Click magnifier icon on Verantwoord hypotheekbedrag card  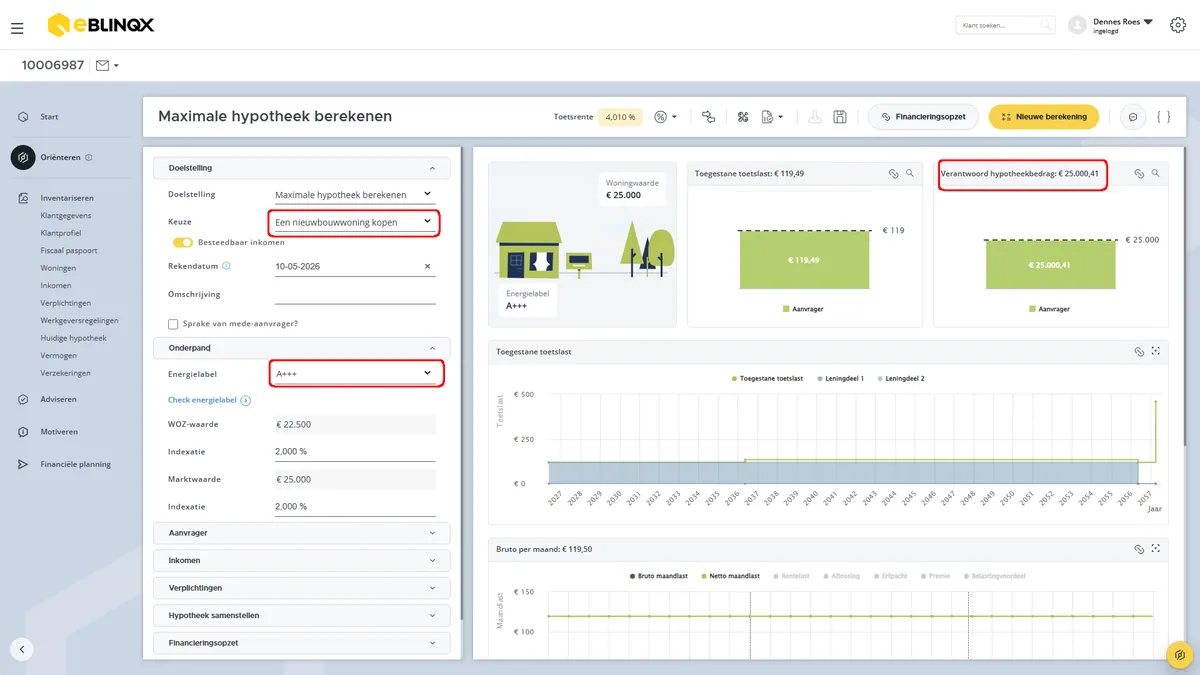tap(1155, 174)
